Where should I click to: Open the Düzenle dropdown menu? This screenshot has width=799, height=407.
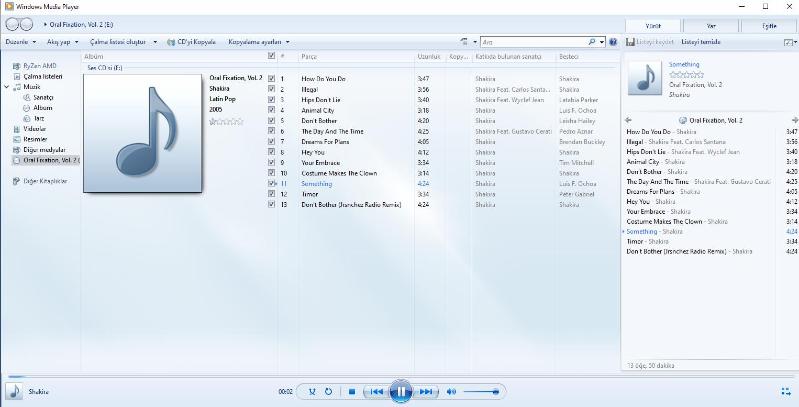tap(21, 42)
